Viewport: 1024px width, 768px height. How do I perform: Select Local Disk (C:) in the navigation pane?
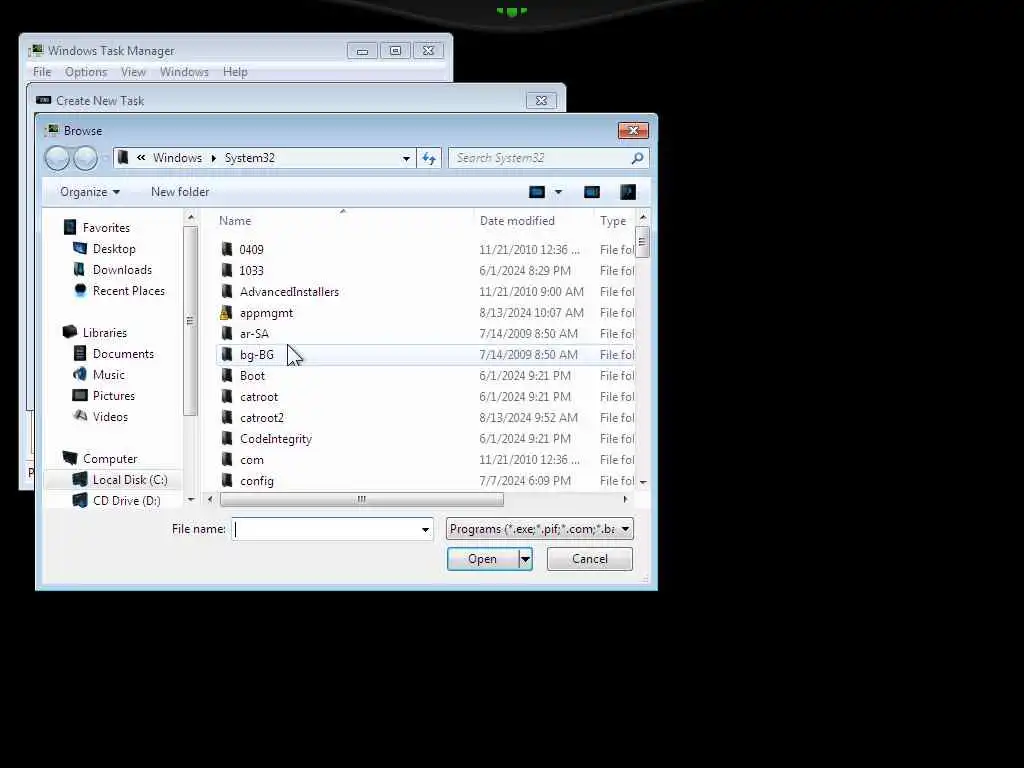[130, 479]
